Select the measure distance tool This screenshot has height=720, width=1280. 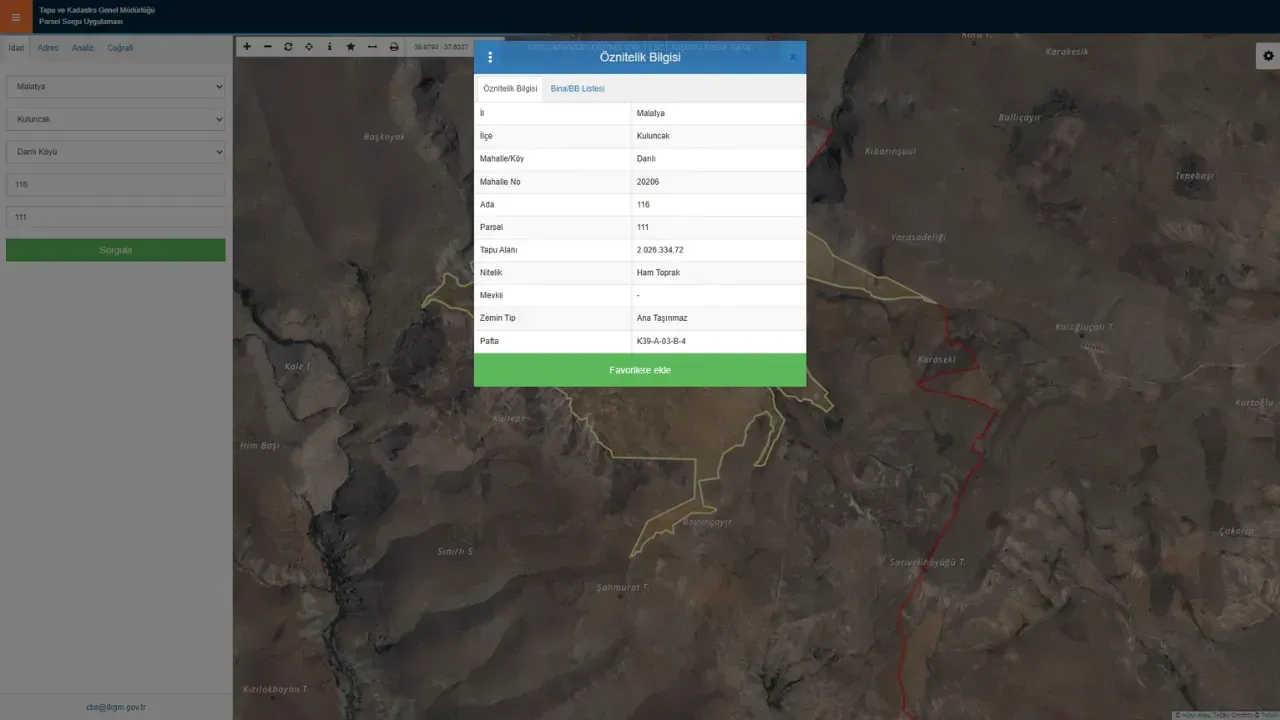pos(372,47)
